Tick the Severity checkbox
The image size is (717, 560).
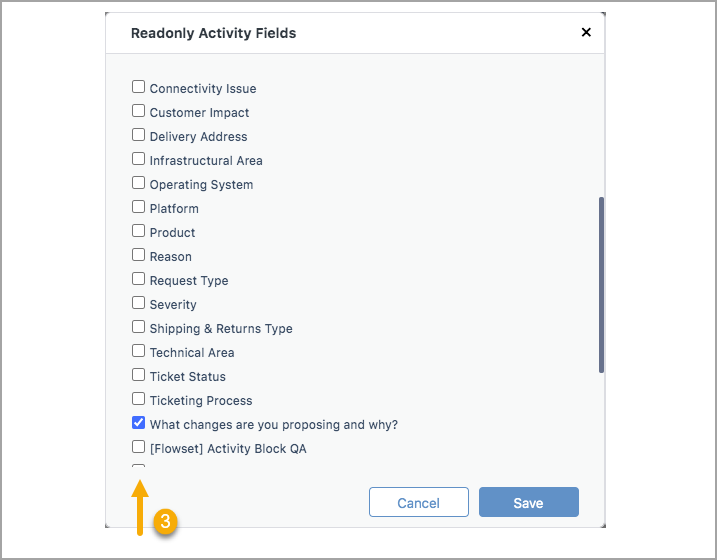(x=138, y=303)
